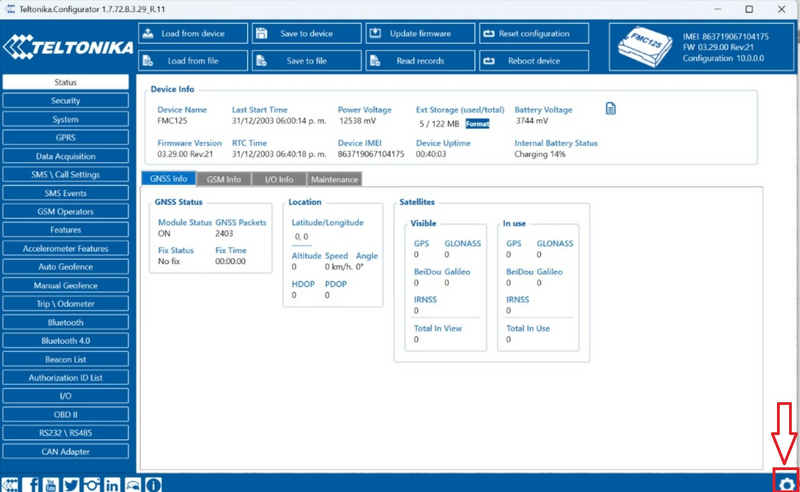800x492 pixels.
Task: Select Status in the sidebar
Action: pos(66,82)
